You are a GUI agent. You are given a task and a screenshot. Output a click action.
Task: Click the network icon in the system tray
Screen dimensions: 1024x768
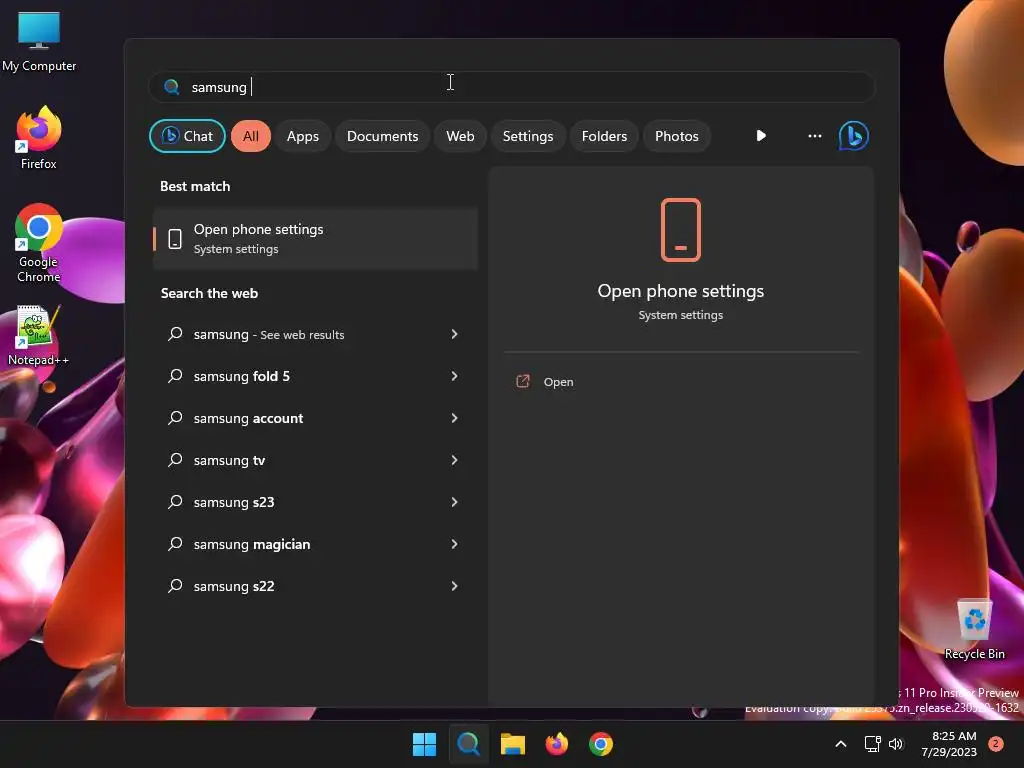[x=872, y=744]
